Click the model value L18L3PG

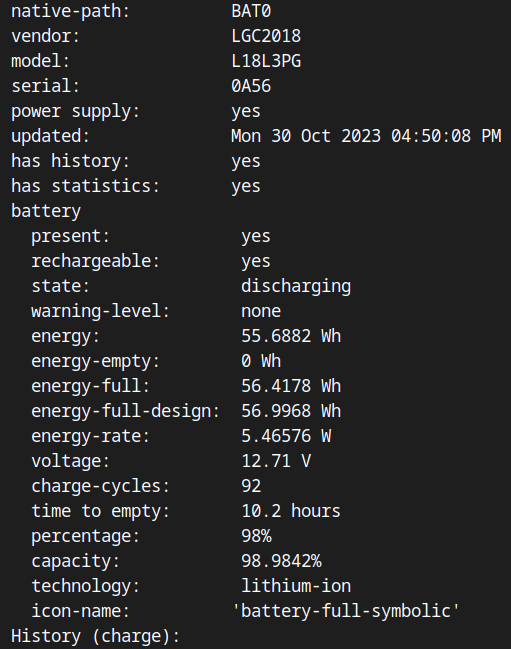click(x=266, y=61)
